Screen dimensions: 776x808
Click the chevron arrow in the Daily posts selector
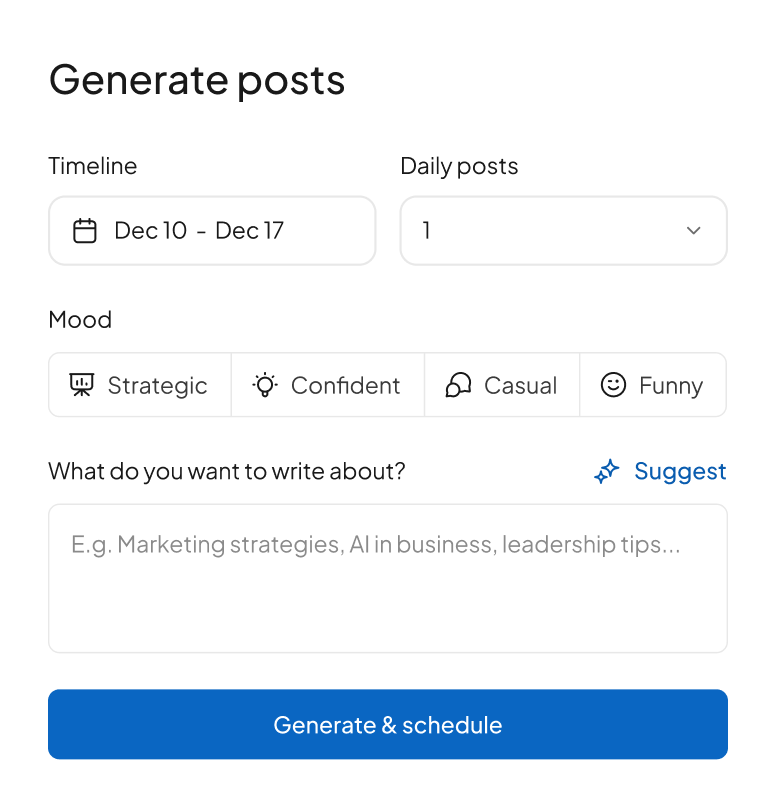(x=692, y=231)
